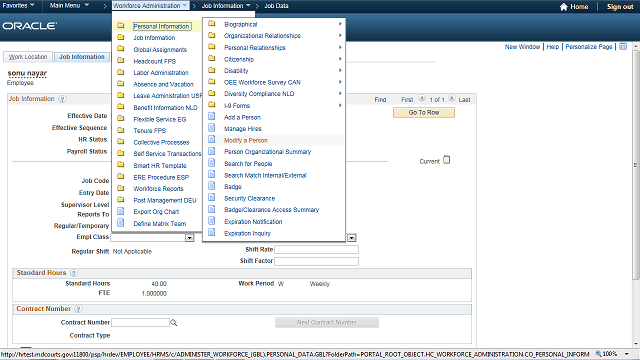Click in the Contract Number field

[x=140, y=322]
